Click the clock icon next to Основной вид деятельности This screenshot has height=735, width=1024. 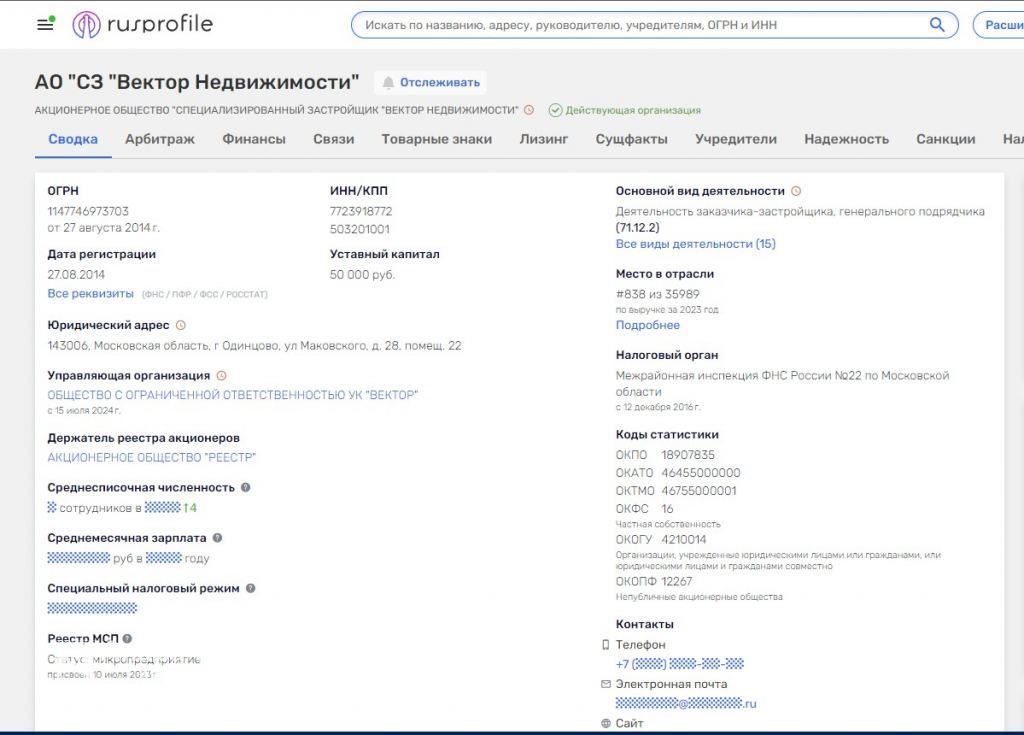[796, 191]
